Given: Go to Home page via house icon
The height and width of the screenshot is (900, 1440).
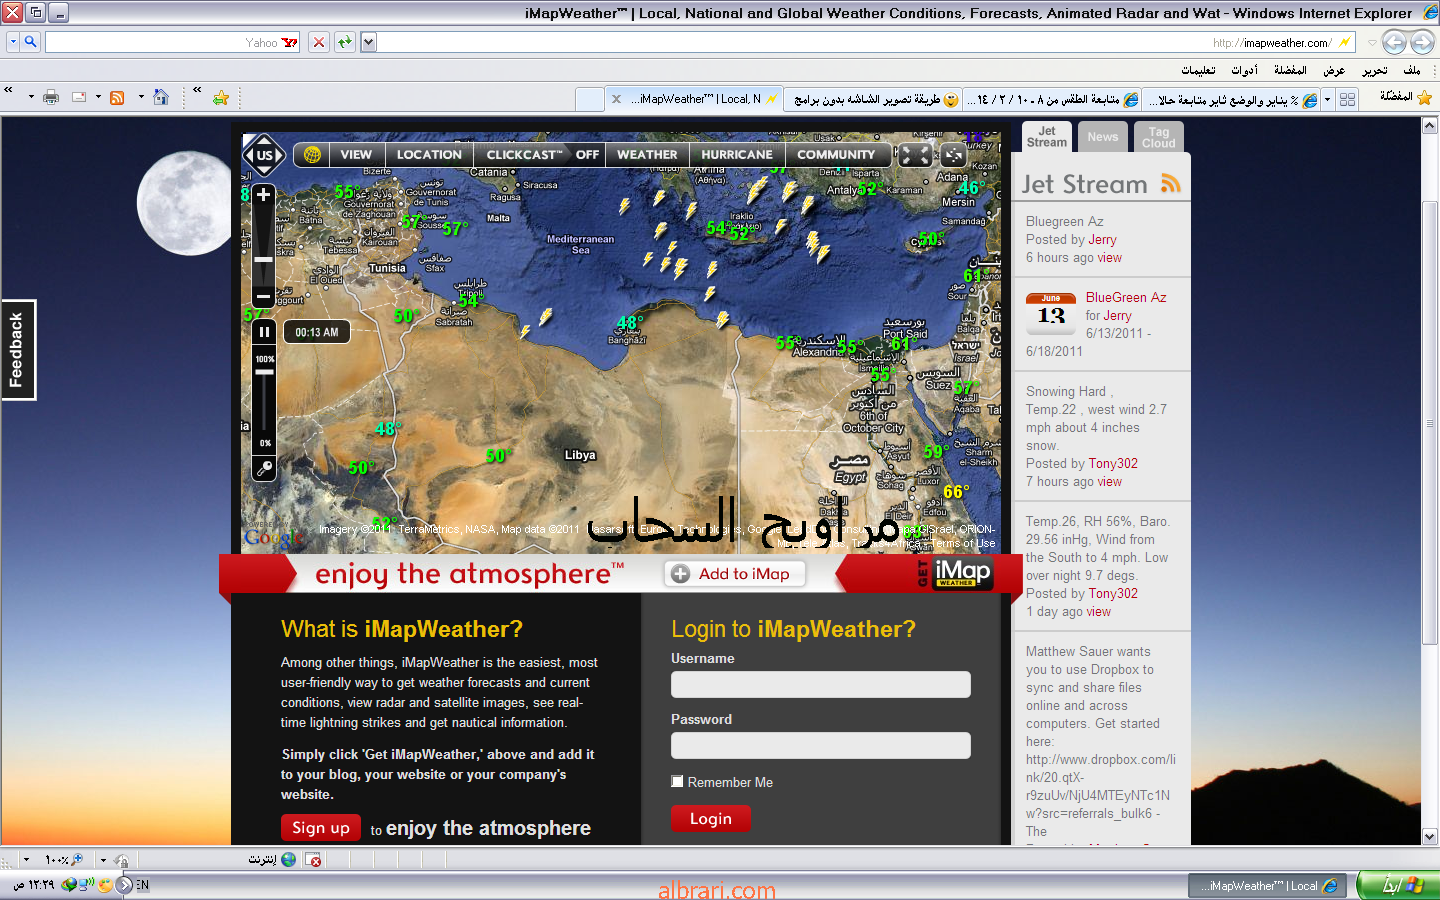Looking at the screenshot, I should 161,97.
